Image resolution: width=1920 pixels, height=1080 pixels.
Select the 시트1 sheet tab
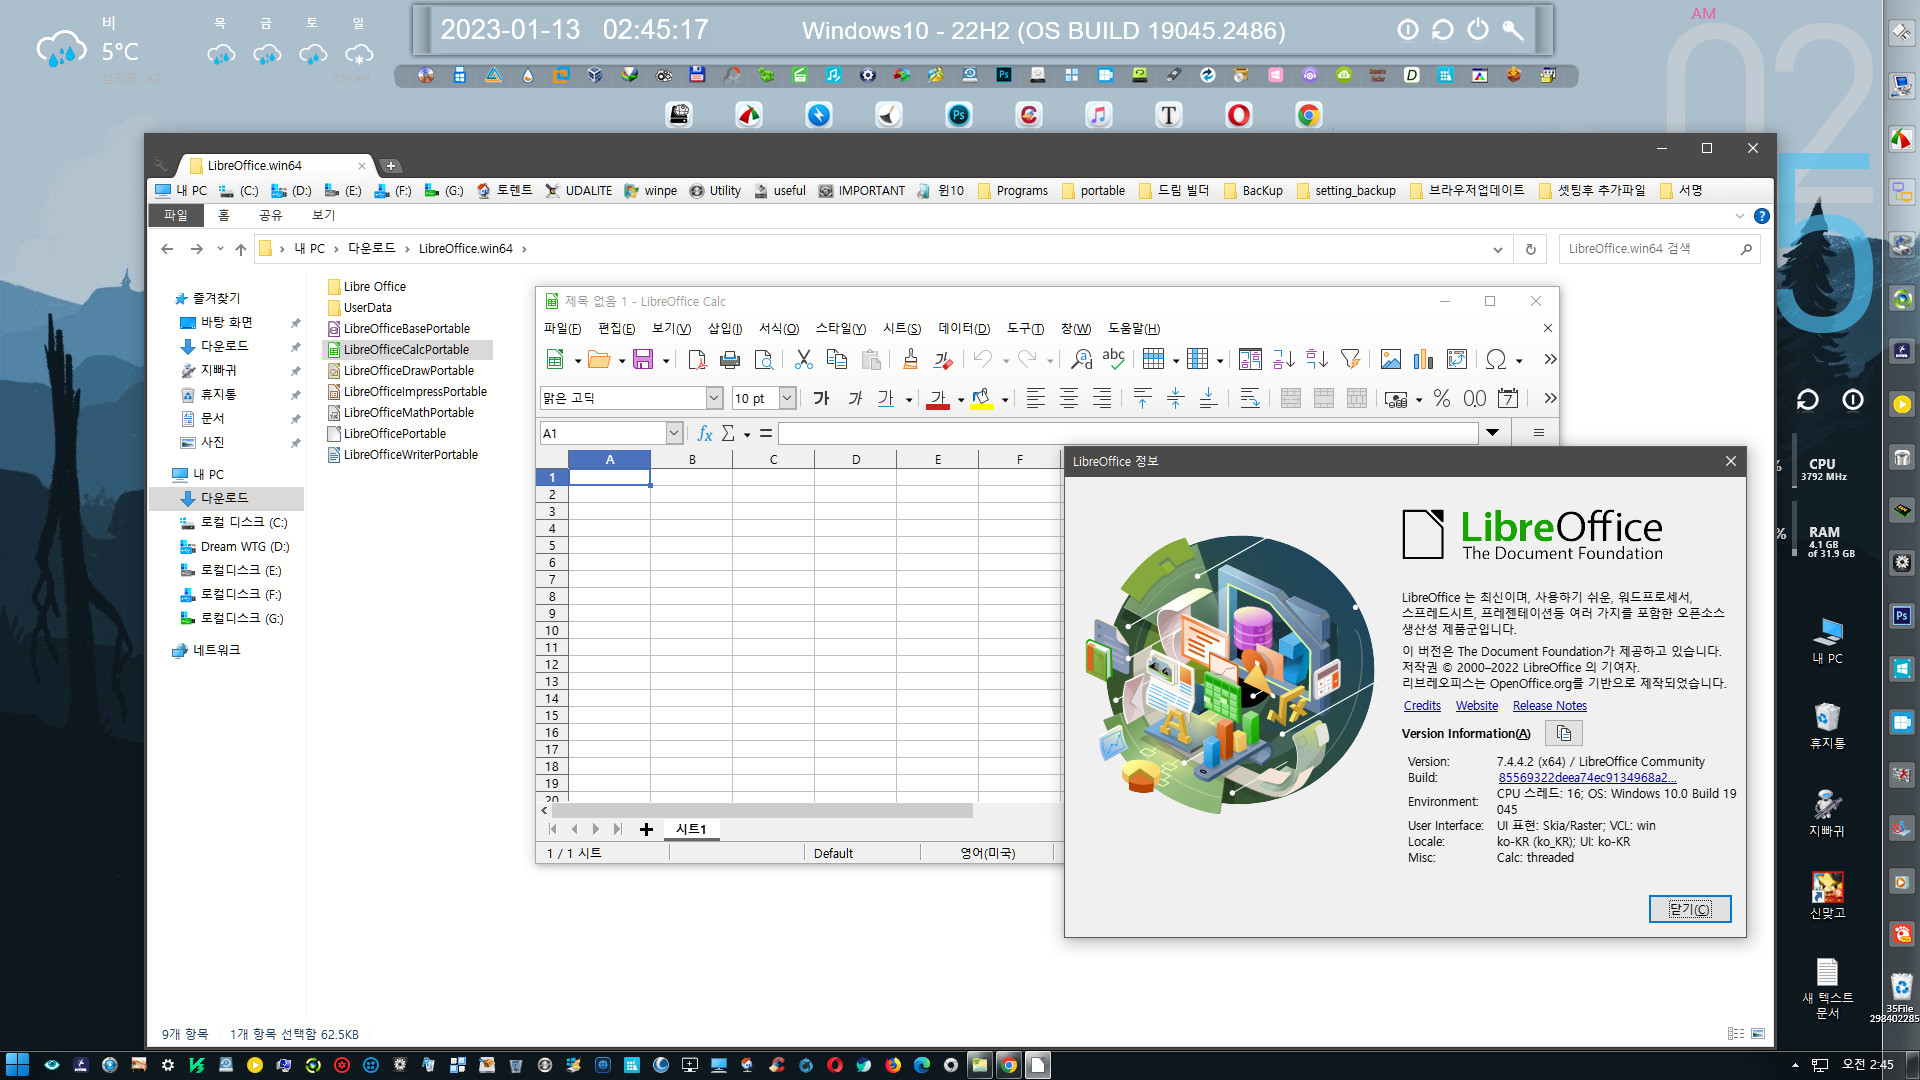point(691,830)
